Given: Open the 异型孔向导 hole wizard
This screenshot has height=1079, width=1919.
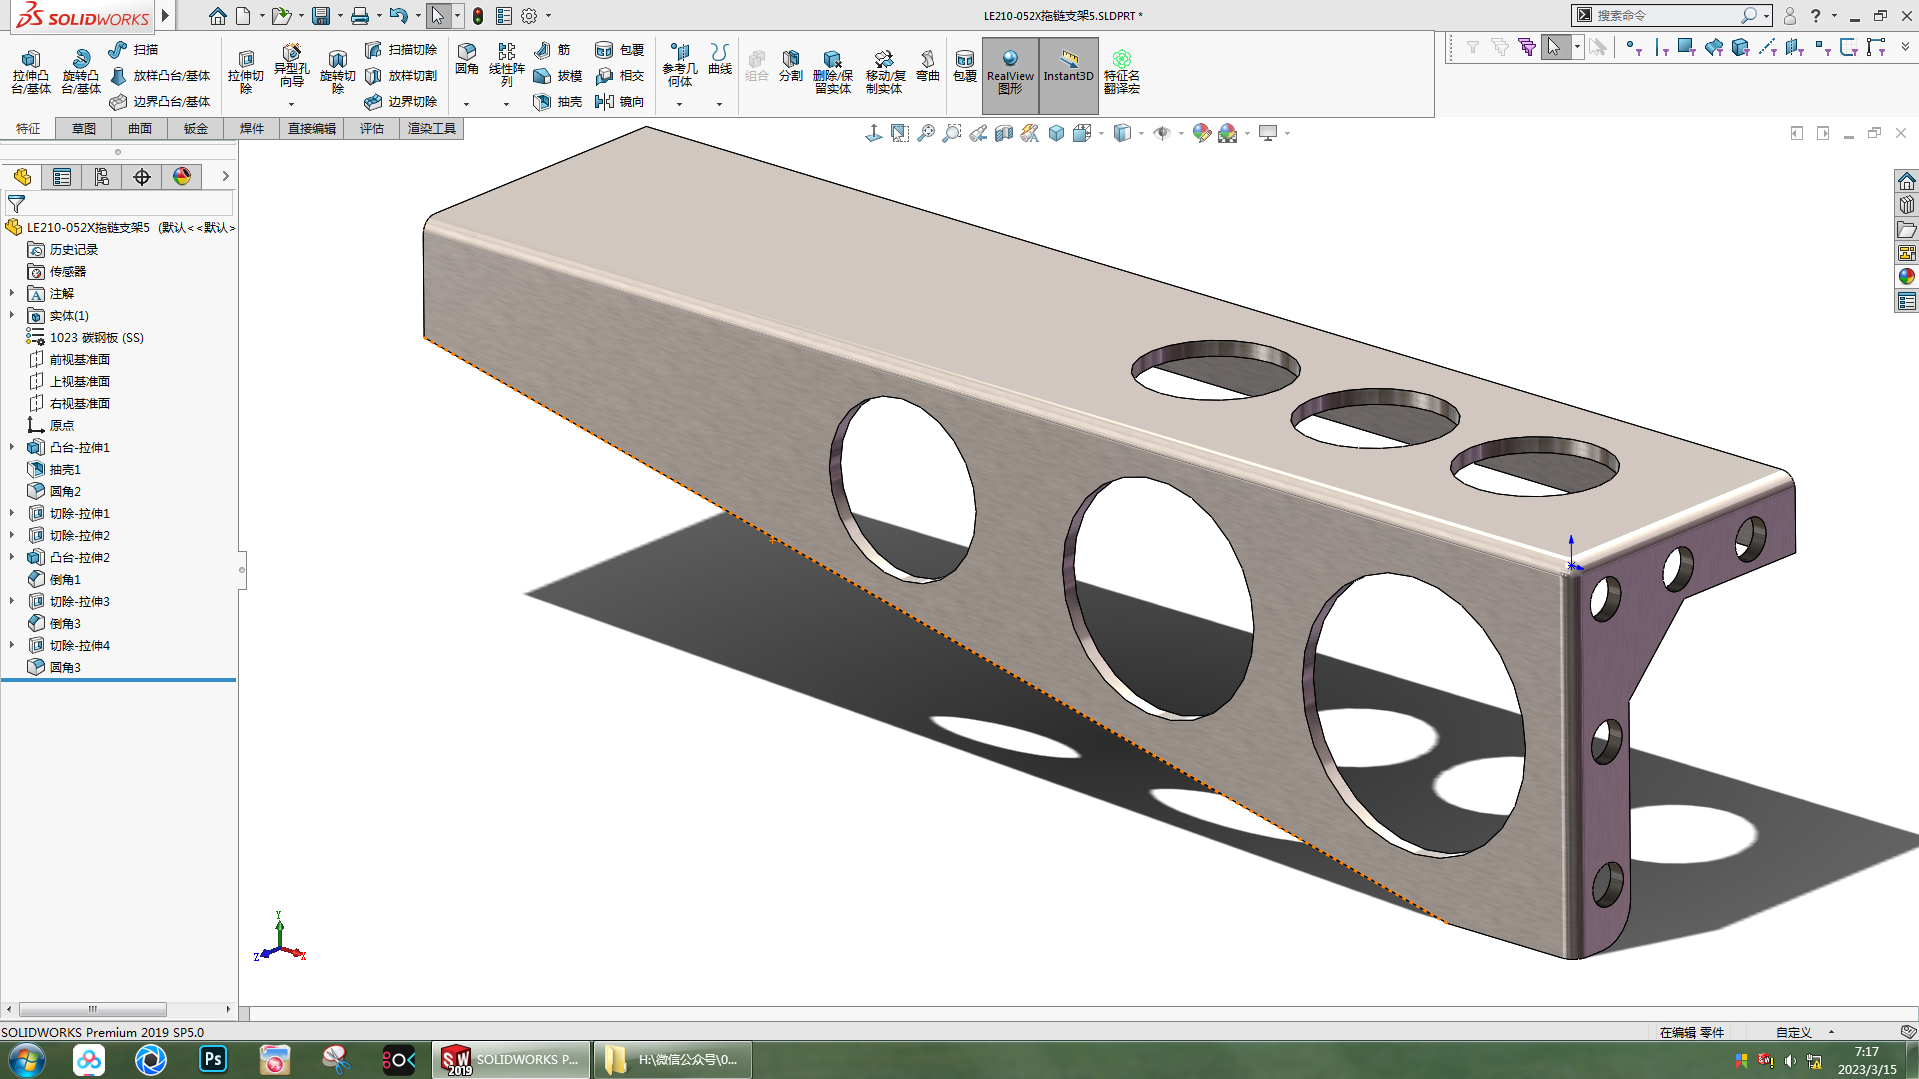Looking at the screenshot, I should pyautogui.click(x=291, y=67).
